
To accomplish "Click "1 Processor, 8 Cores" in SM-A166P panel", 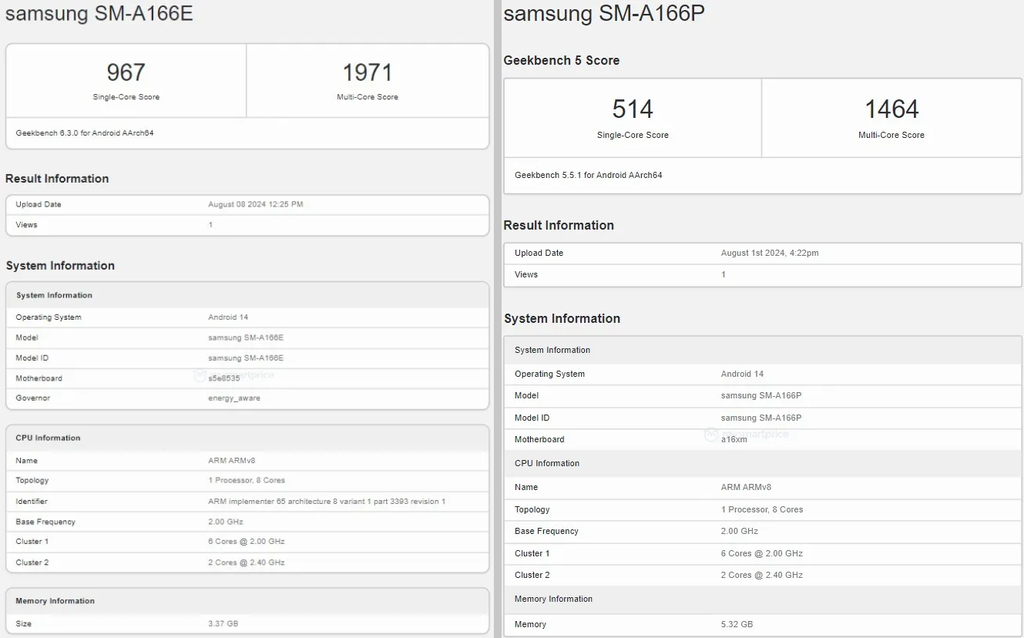I will pyautogui.click(x=761, y=509).
